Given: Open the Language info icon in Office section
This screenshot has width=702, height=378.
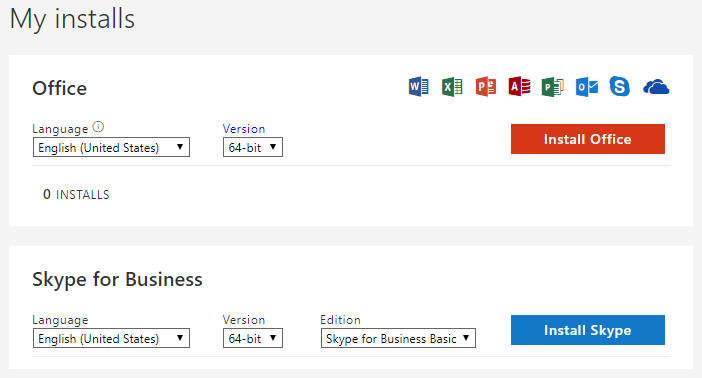Looking at the screenshot, I should [x=98, y=127].
